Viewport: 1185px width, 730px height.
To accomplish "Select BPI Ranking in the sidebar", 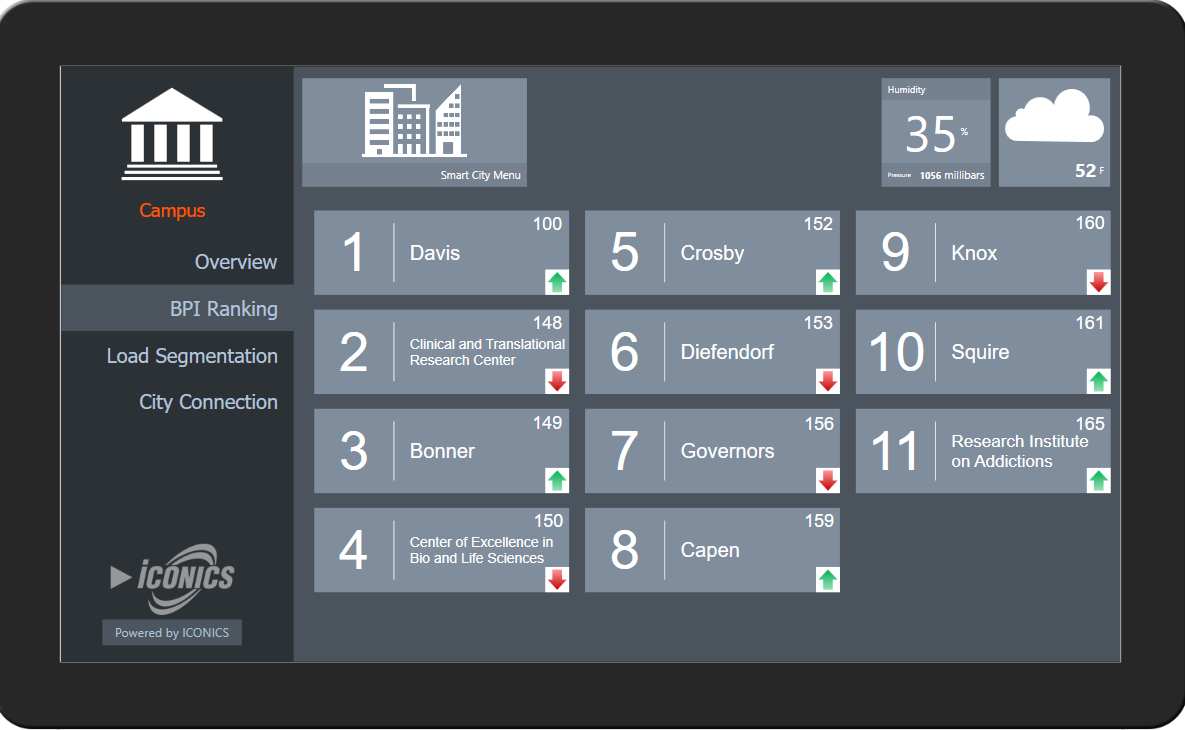I will tap(223, 309).
